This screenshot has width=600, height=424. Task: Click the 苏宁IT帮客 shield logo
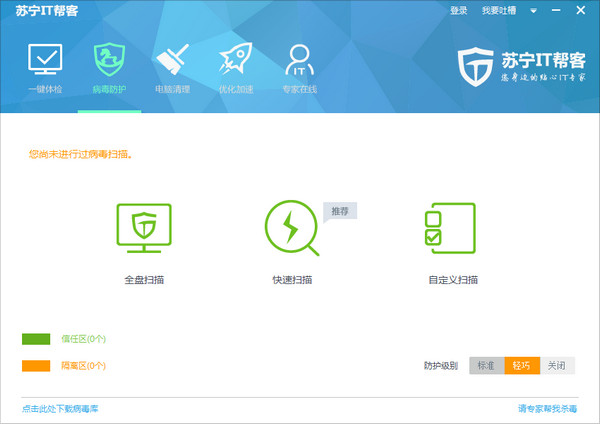[x=476, y=67]
